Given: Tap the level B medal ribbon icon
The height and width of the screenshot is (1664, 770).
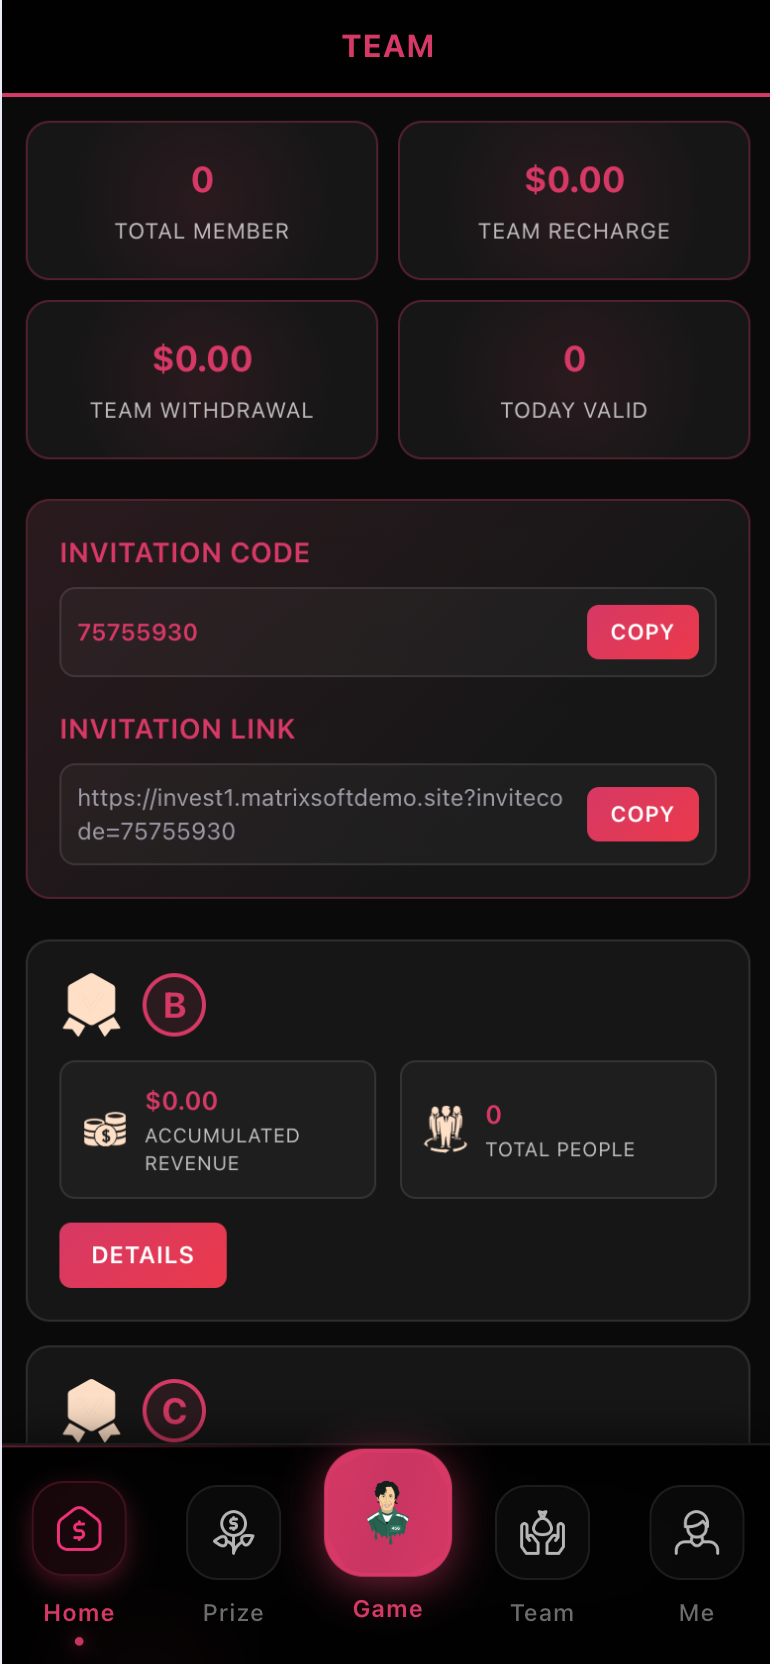Looking at the screenshot, I should click(92, 1005).
